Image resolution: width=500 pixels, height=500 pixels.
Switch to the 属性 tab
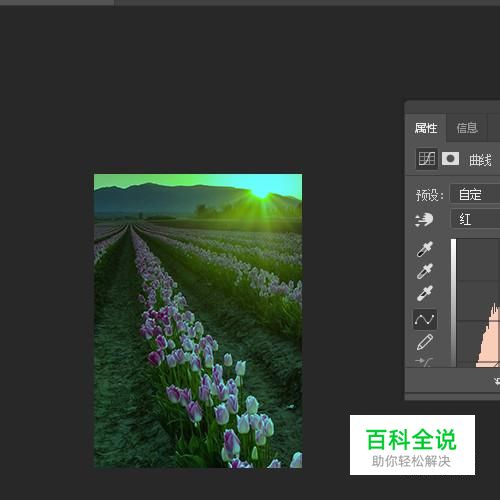pos(426,128)
